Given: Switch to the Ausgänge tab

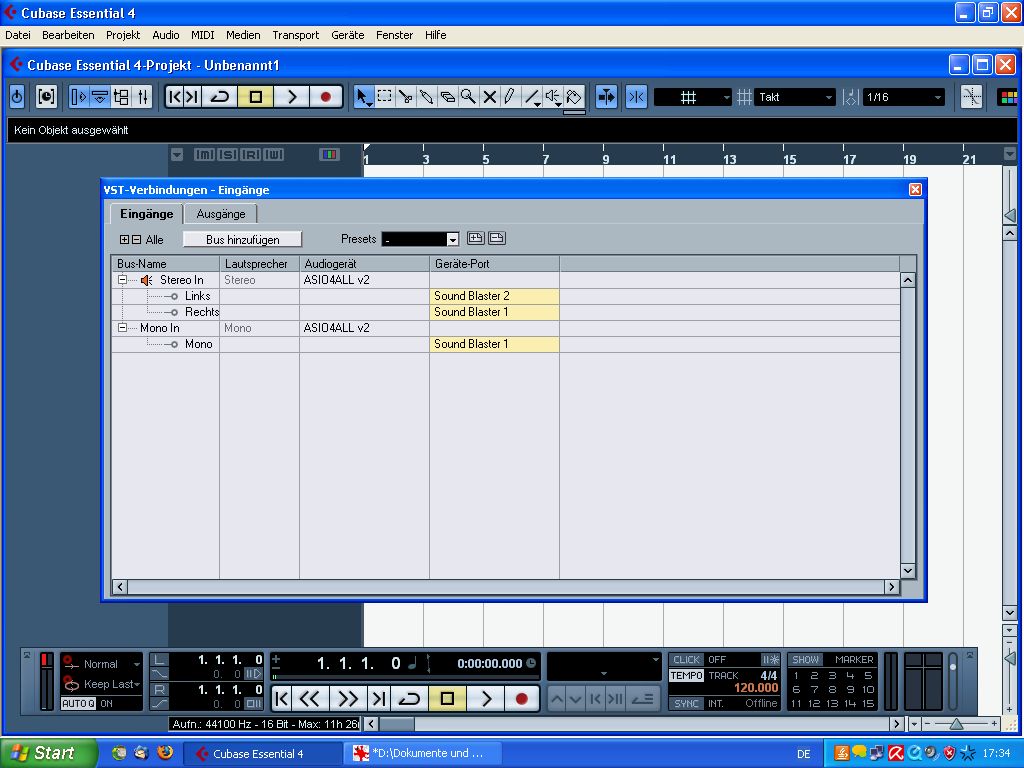Looking at the screenshot, I should 221,214.
